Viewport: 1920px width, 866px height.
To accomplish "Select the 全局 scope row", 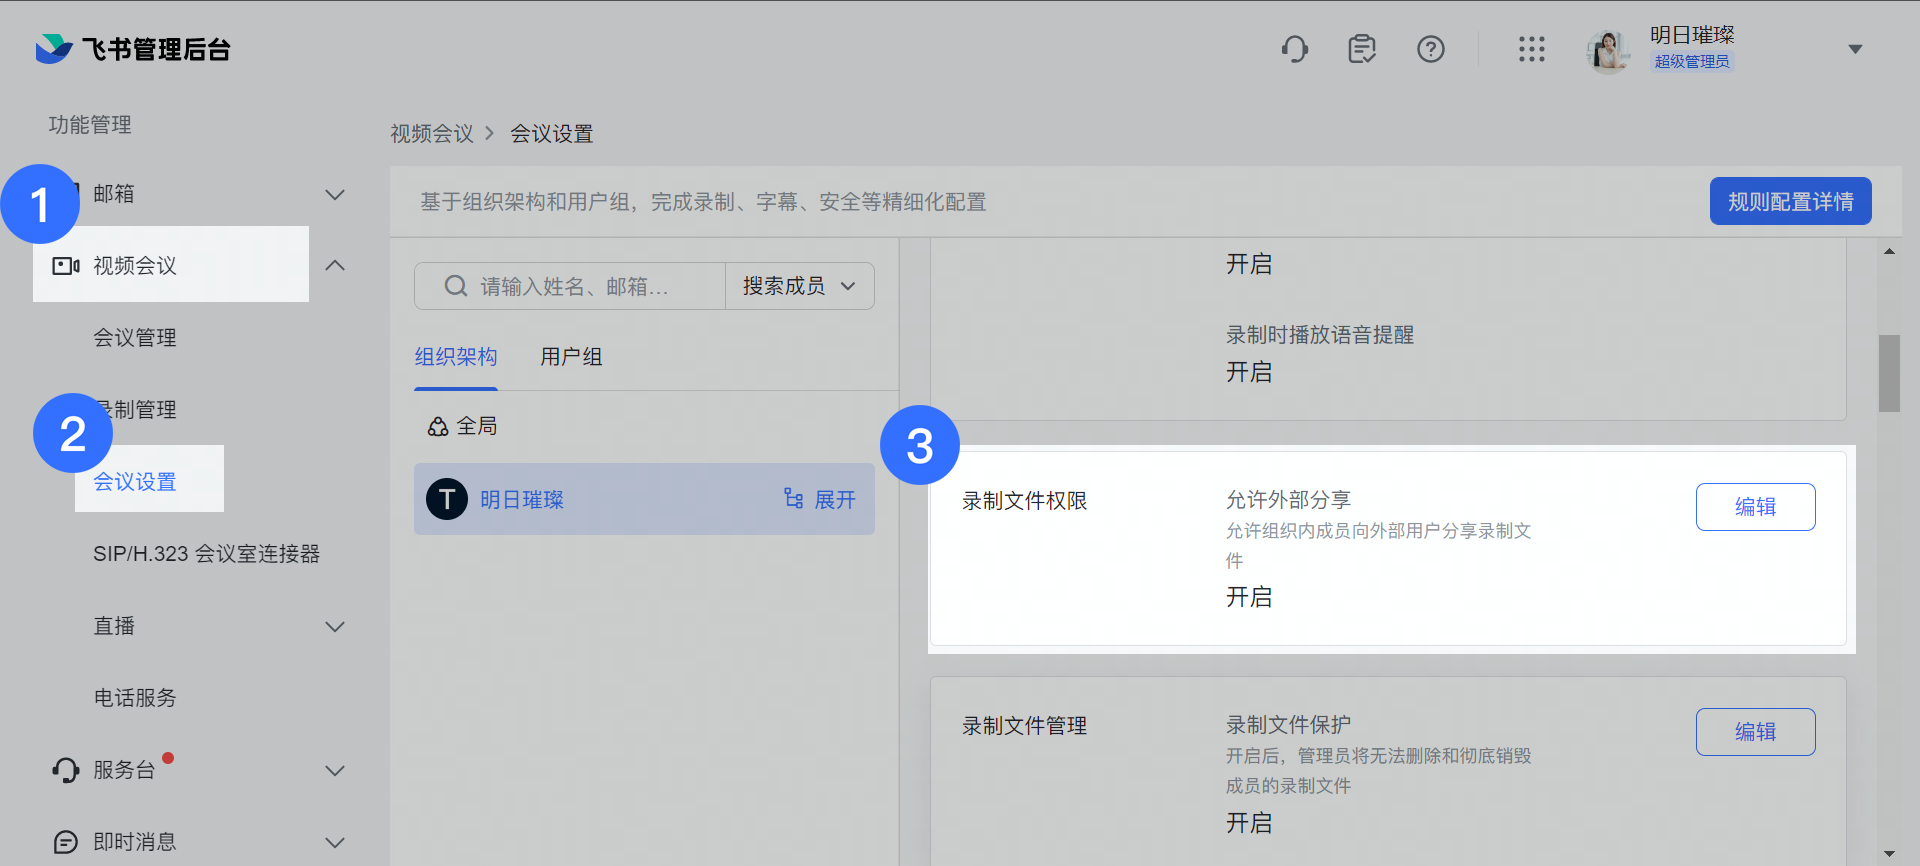I will point(644,426).
